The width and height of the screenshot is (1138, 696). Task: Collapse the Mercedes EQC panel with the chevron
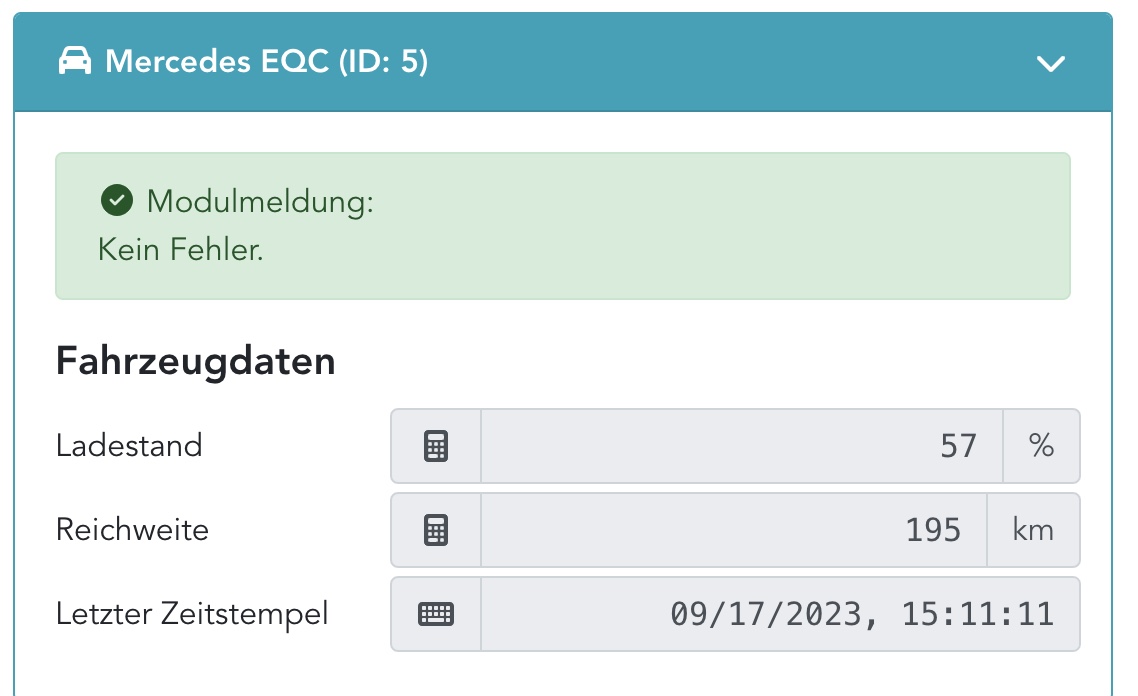[x=1051, y=64]
